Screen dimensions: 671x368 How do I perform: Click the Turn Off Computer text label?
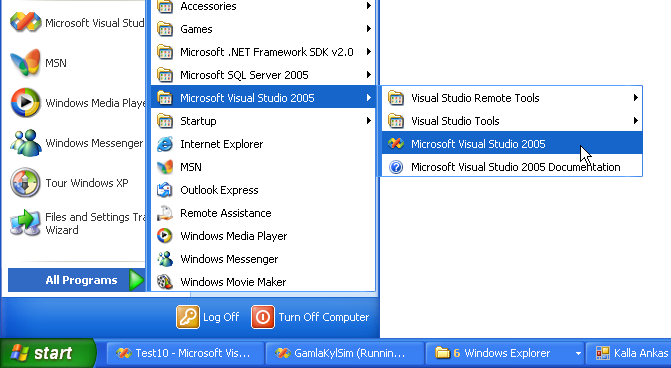click(324, 317)
